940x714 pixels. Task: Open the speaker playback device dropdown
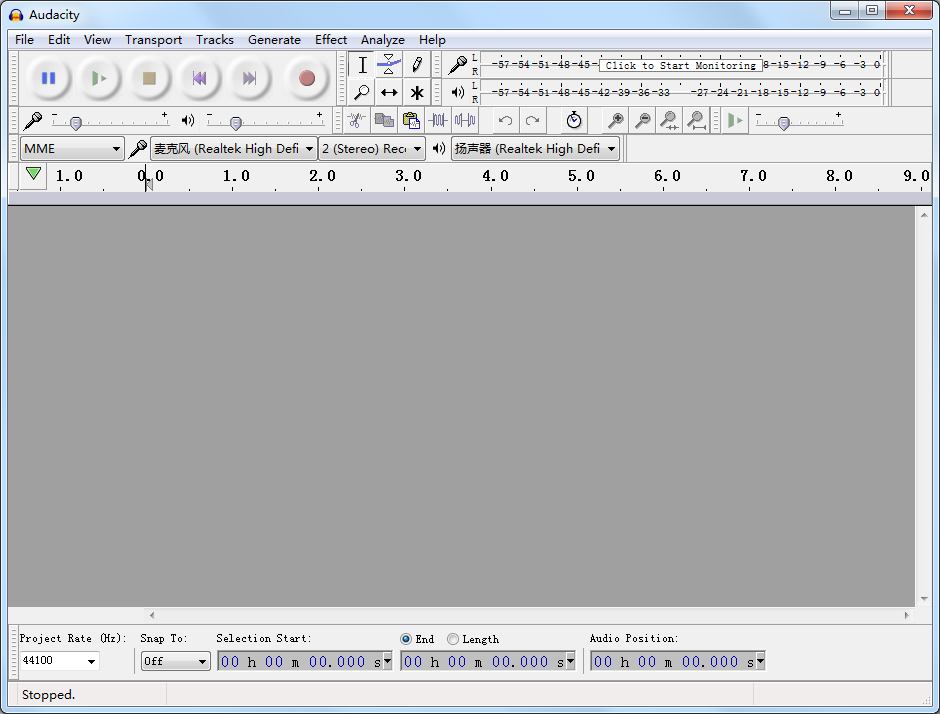(x=535, y=149)
